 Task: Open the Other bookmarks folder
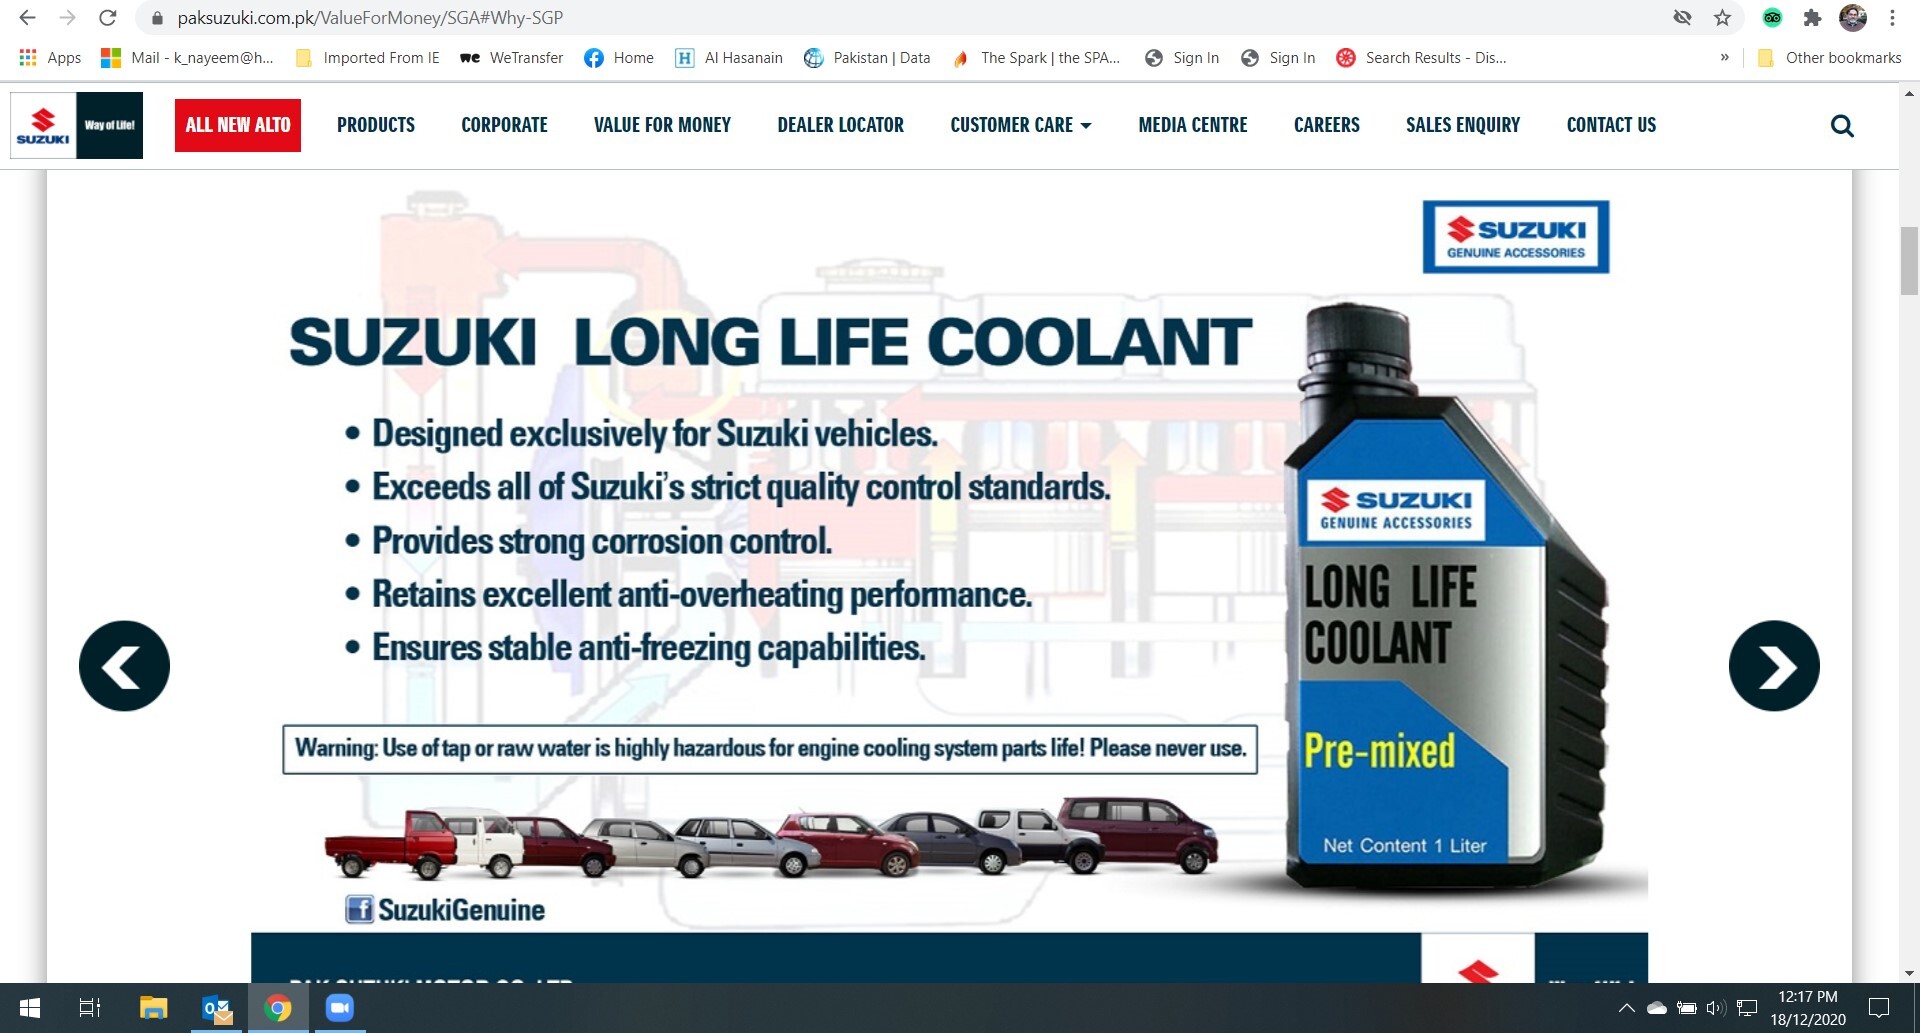1830,58
